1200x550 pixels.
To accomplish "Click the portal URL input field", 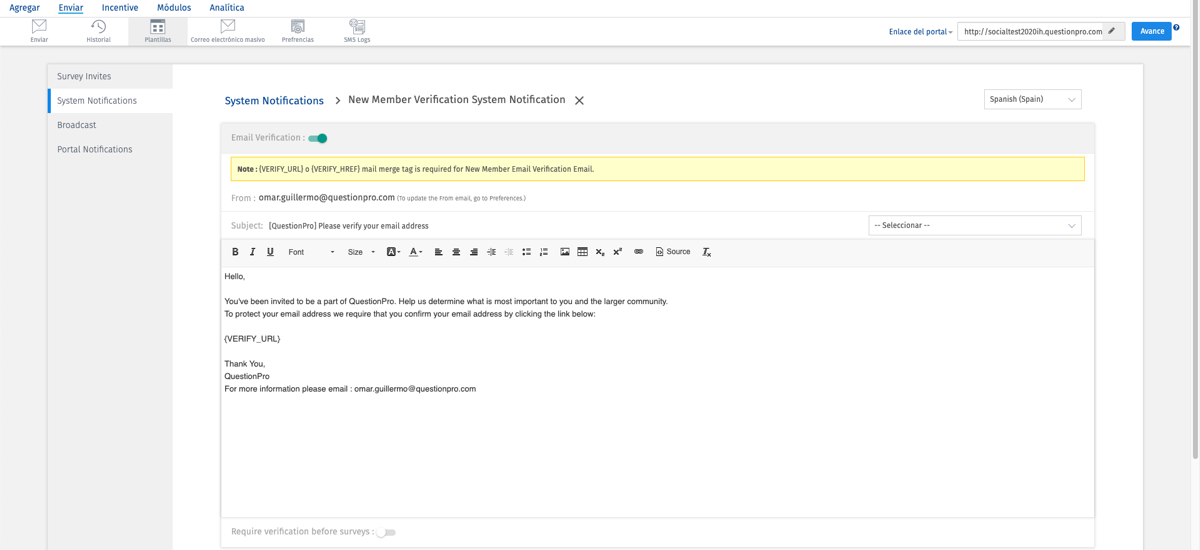I will (x=1032, y=31).
